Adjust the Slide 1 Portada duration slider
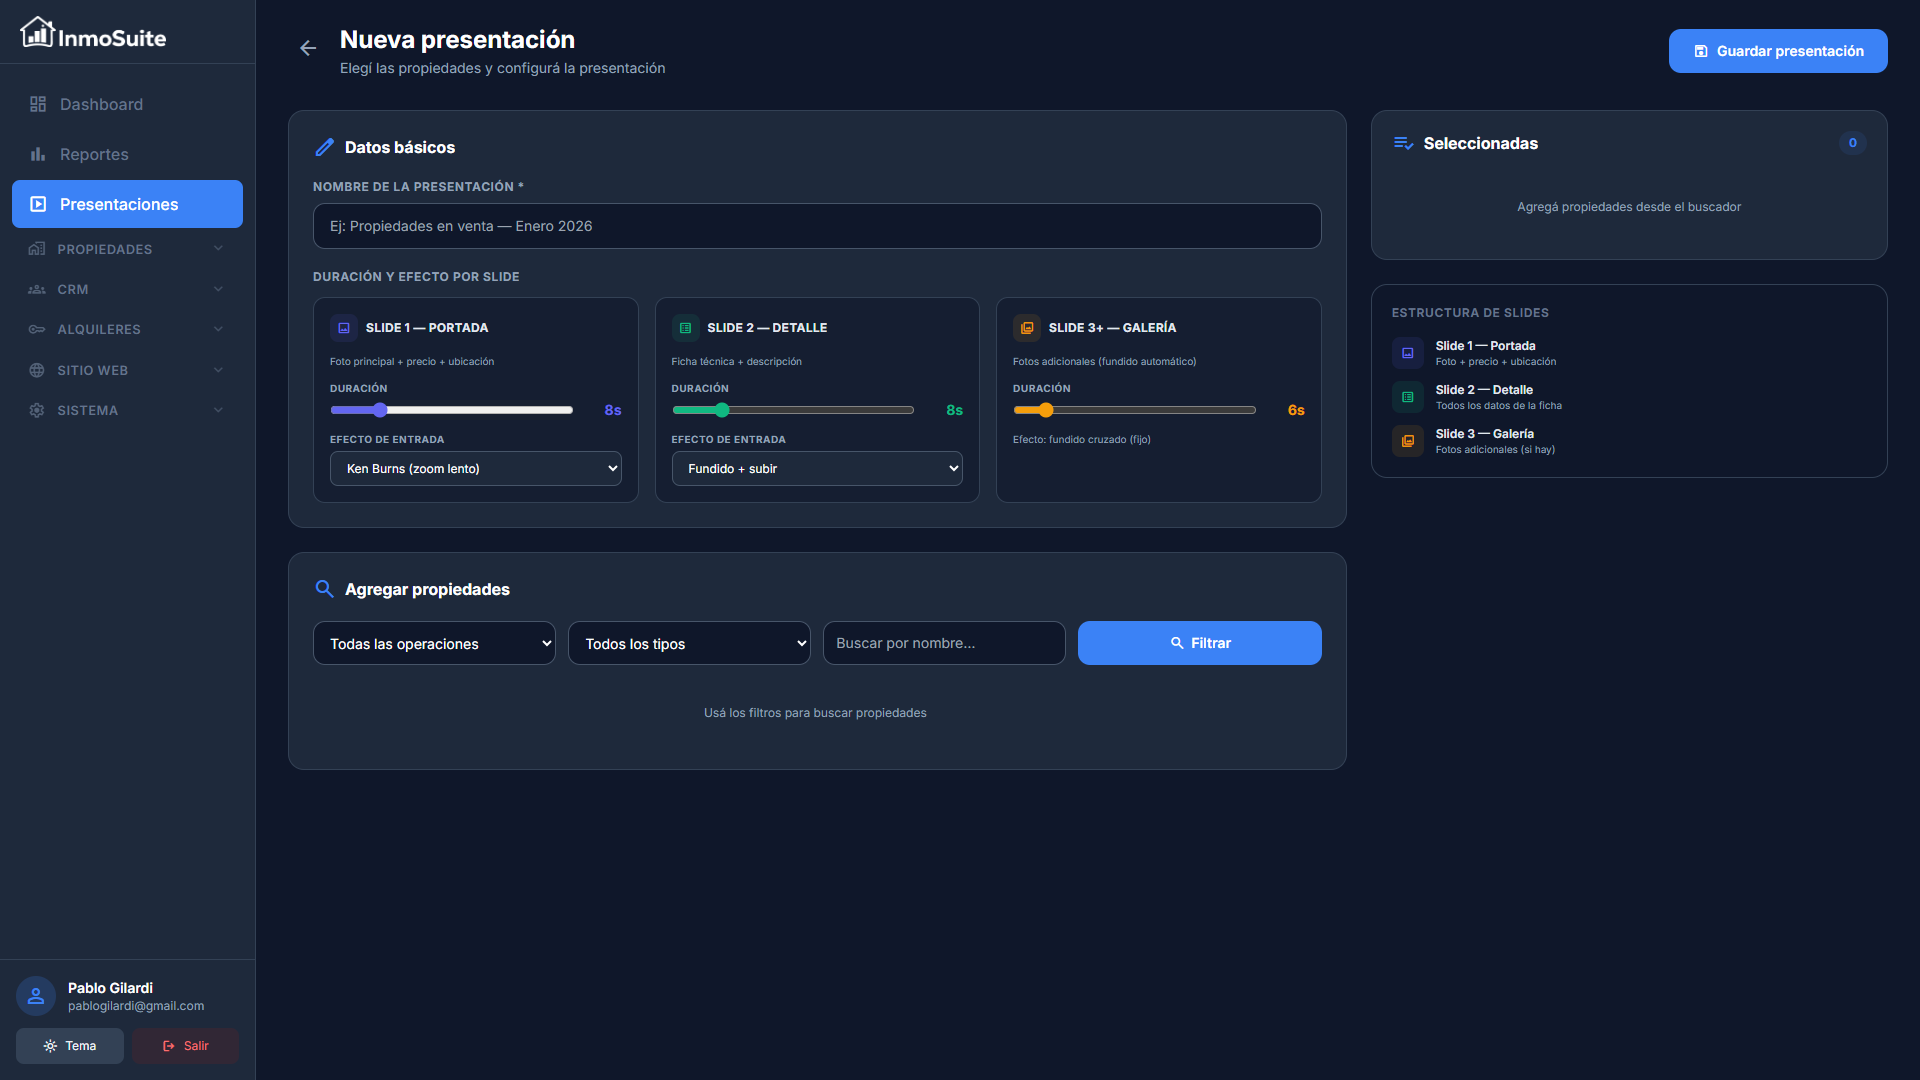 point(380,410)
